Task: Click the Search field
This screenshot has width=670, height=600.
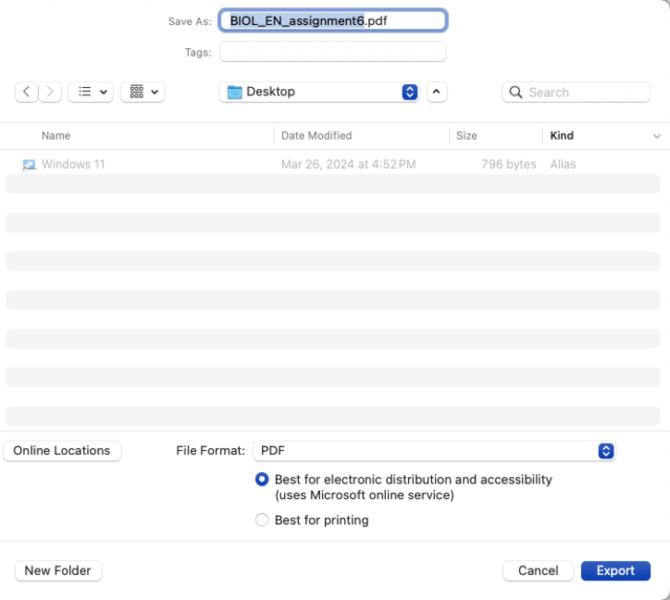Action: [x=576, y=92]
